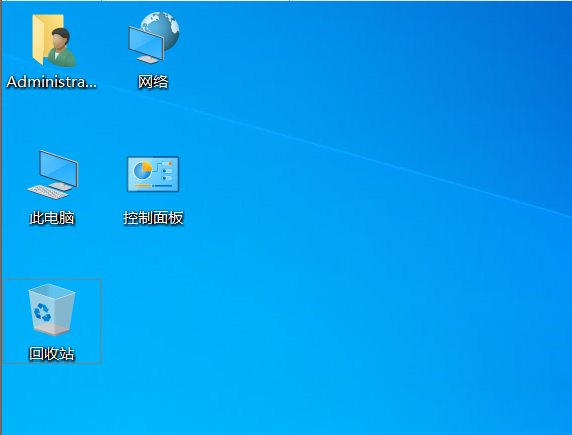Select the 此电脑 computer icon
Screen dimensions: 572x435
pos(53,175)
